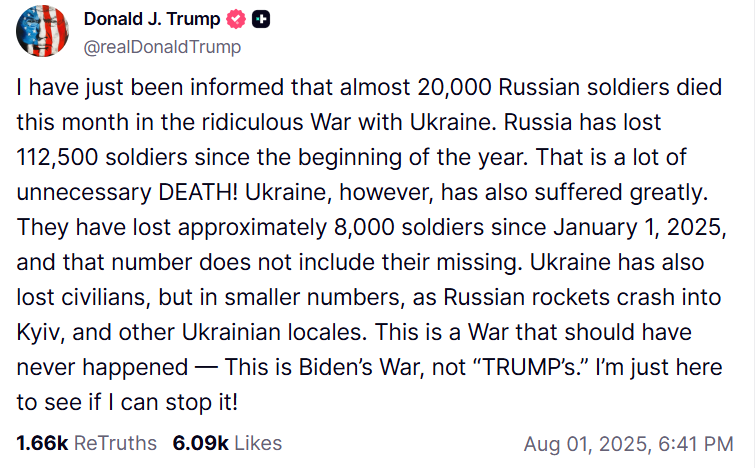Open the "Donald J. Trump" display name
The height and width of the screenshot is (468, 756).
(x=154, y=20)
